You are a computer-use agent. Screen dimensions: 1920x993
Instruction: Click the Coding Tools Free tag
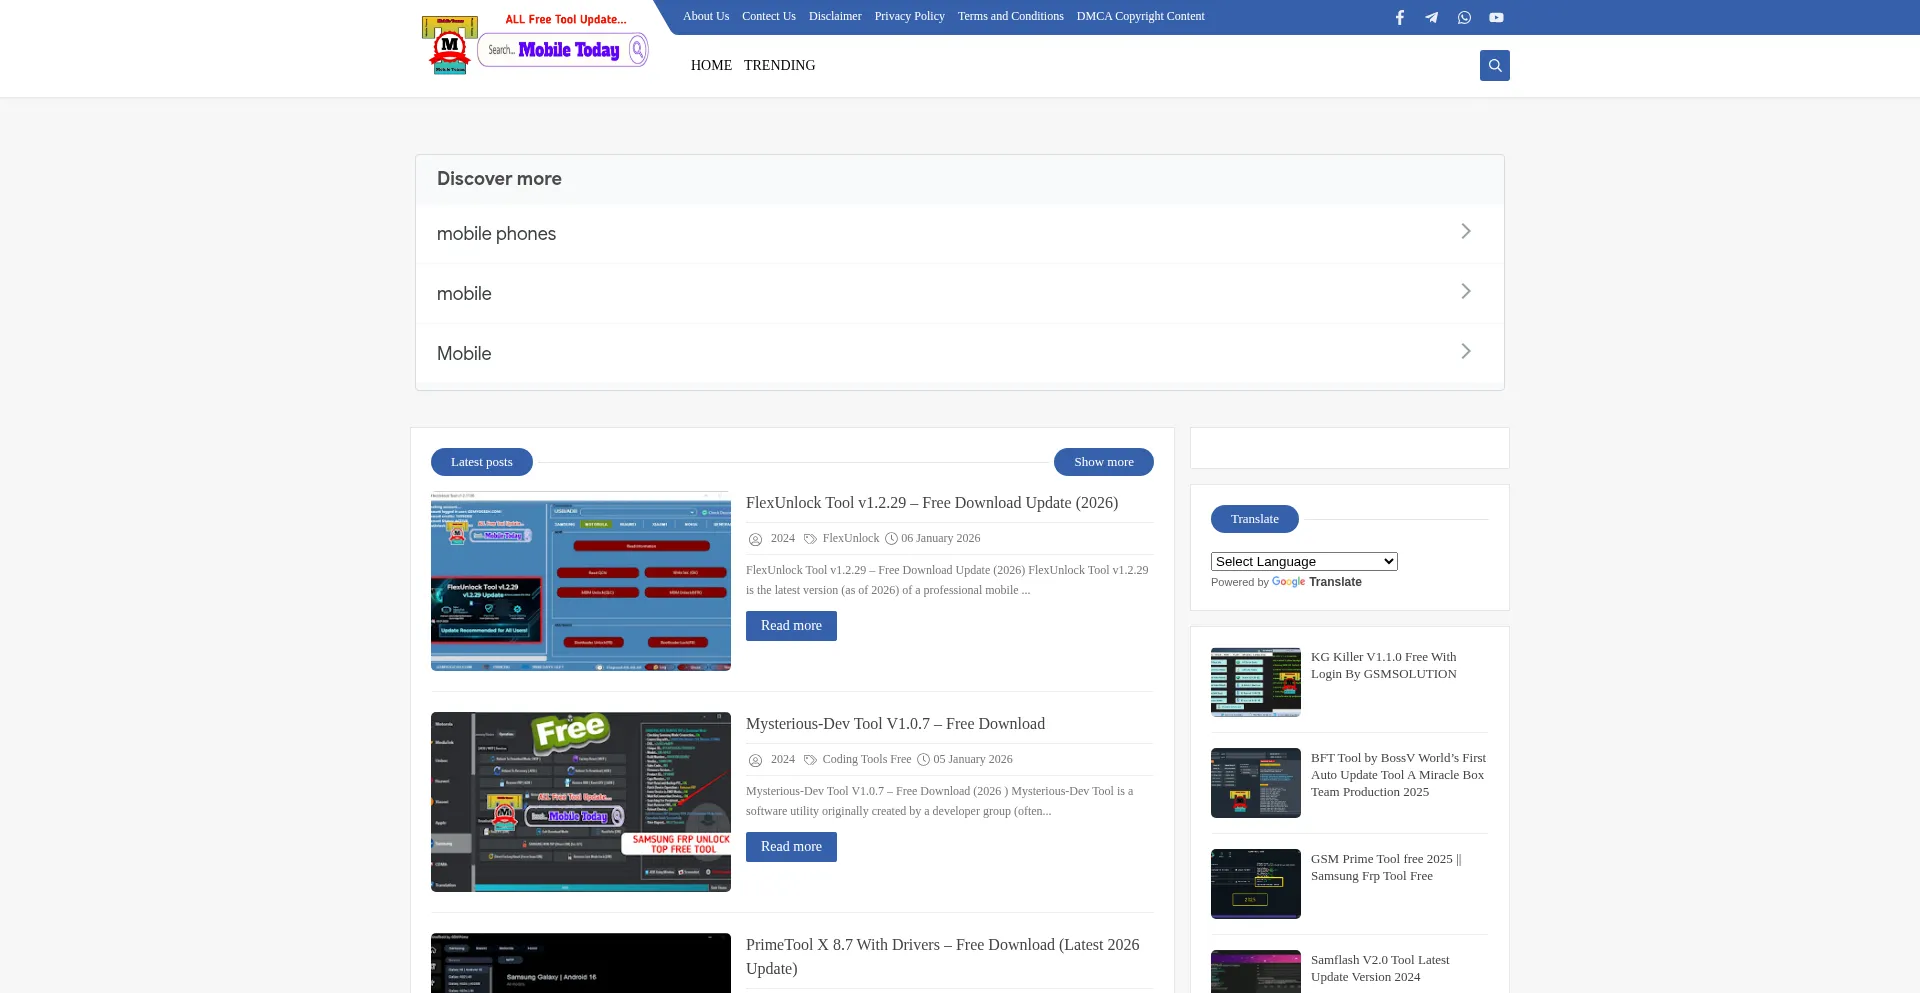866,759
